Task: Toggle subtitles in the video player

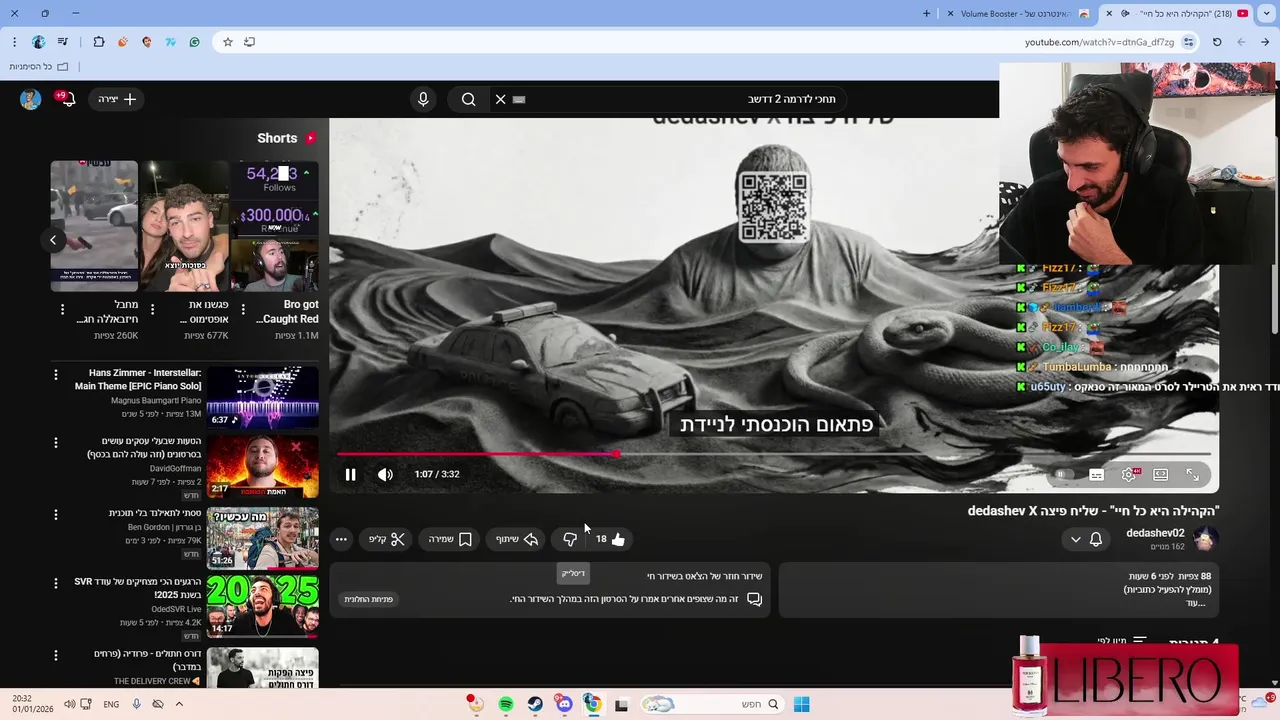Action: (x=1096, y=475)
